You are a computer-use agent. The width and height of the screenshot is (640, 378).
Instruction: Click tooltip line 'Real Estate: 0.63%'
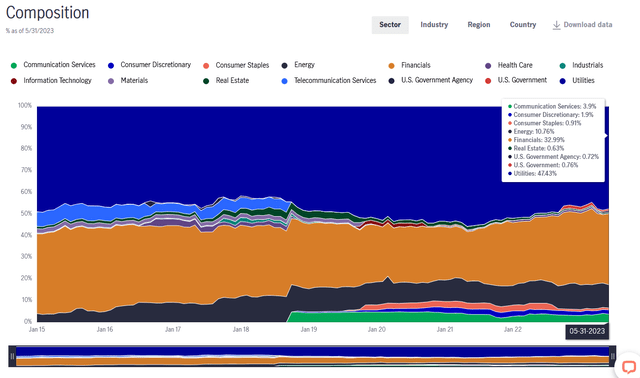click(536, 148)
